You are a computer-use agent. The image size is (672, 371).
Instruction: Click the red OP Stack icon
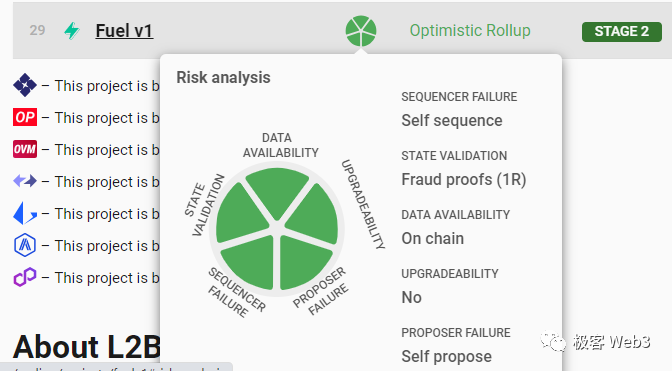[x=25, y=117]
